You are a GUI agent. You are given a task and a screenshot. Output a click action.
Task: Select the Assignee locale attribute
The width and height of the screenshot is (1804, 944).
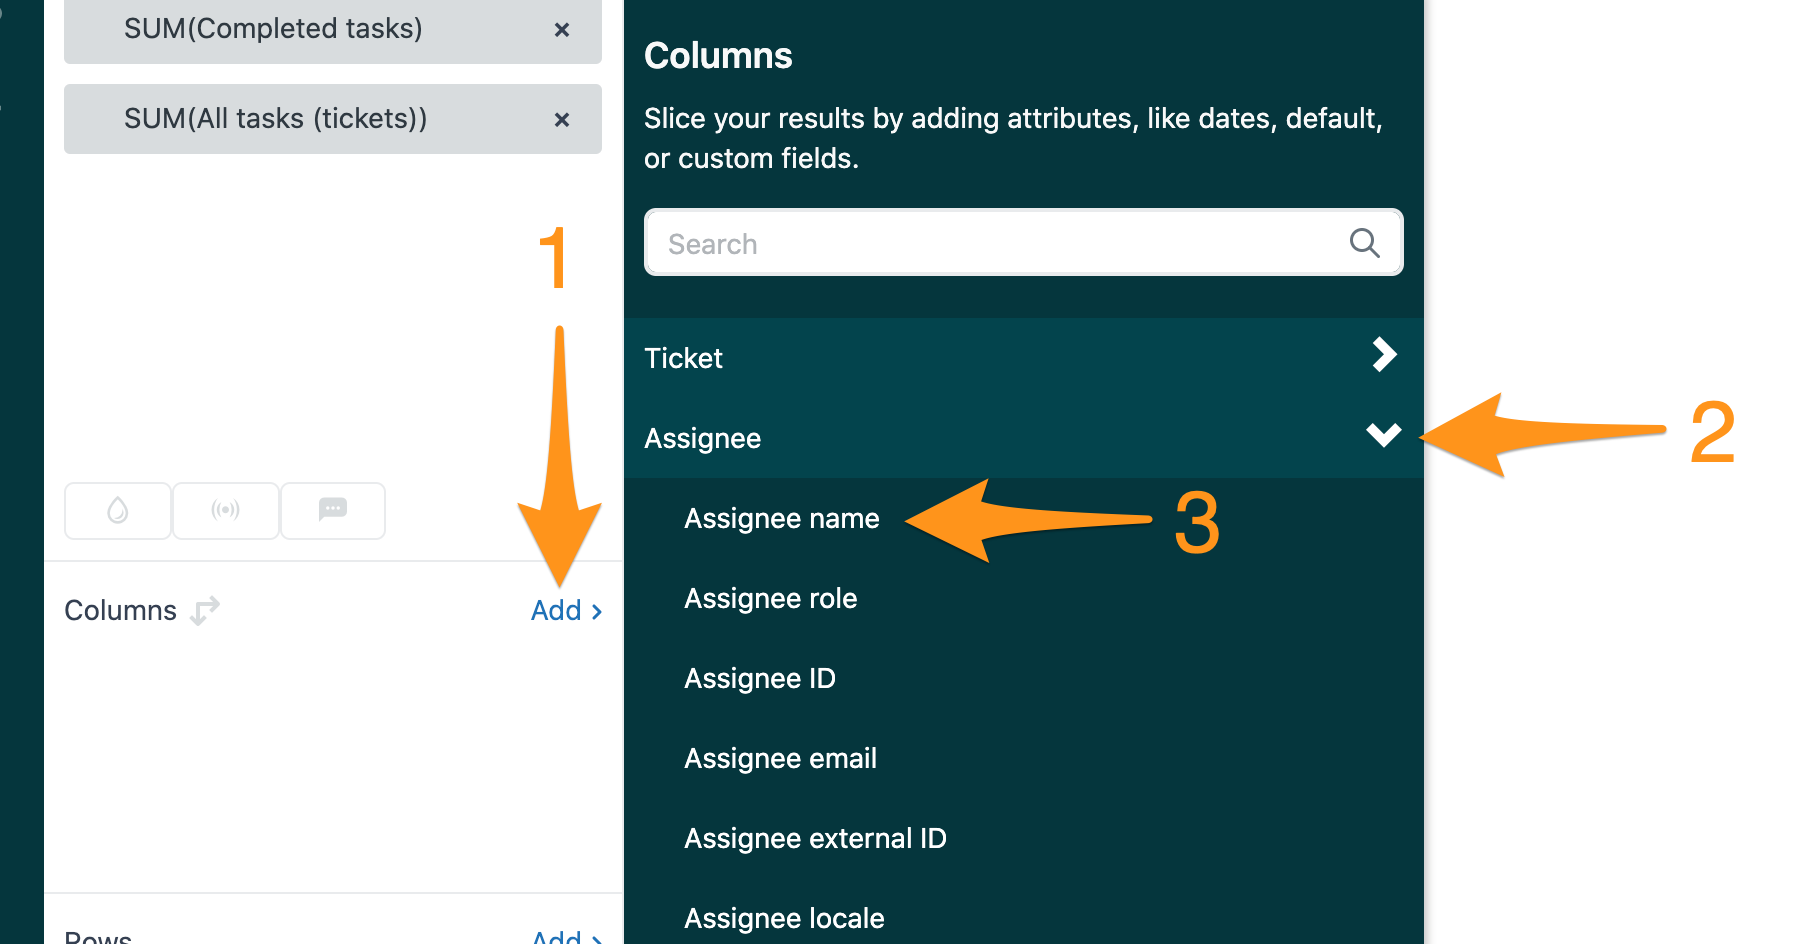(785, 918)
